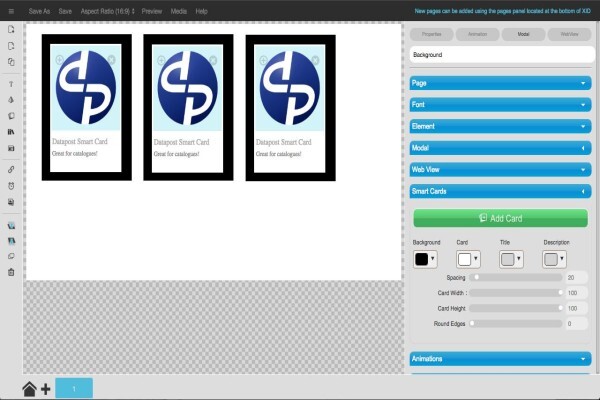Screen dimensions: 600x400
Task: Click the Card Height value field
Action: [576, 308]
